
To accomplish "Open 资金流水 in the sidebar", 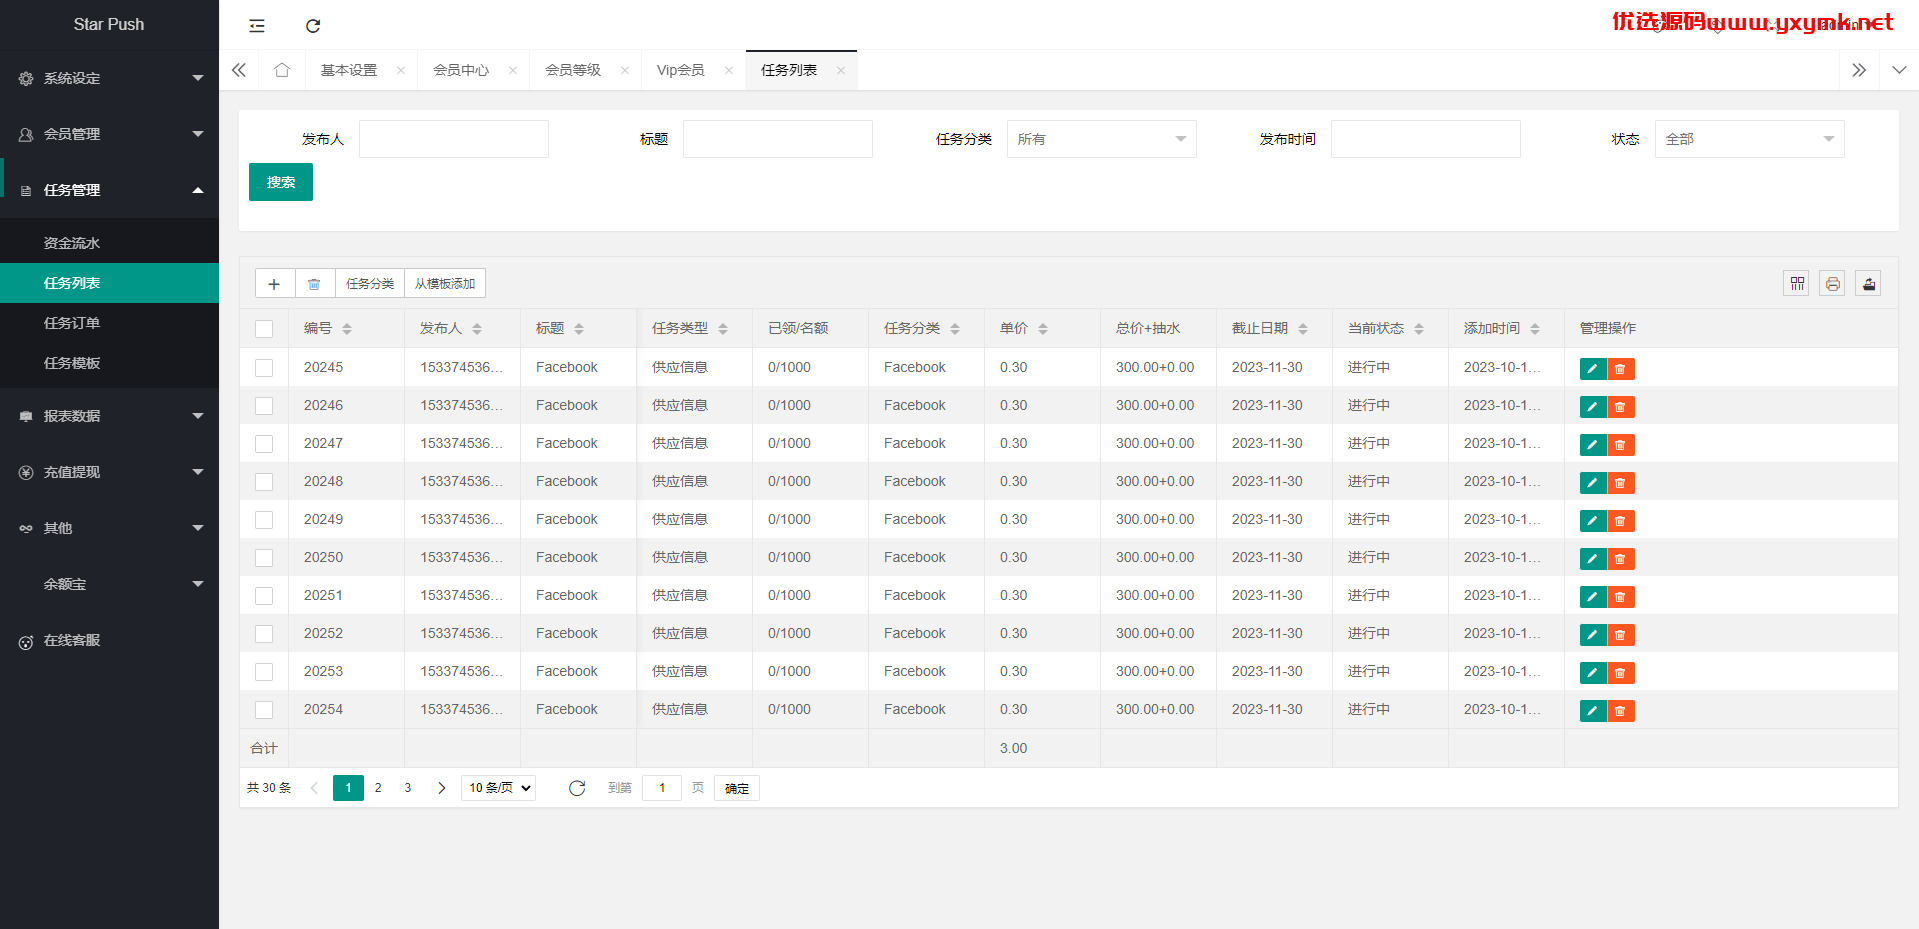I will (x=109, y=243).
